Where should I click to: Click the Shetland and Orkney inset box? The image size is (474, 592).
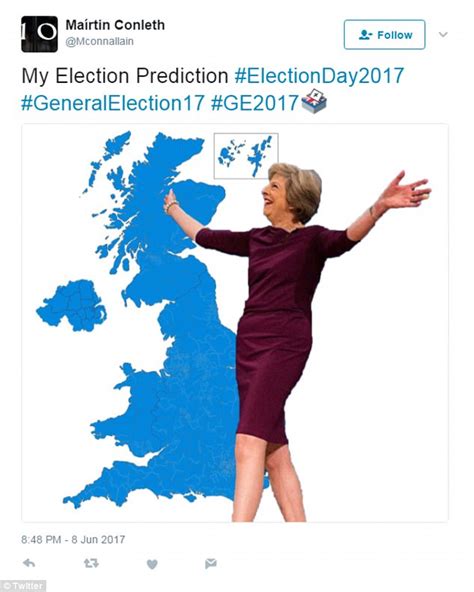[x=246, y=156]
